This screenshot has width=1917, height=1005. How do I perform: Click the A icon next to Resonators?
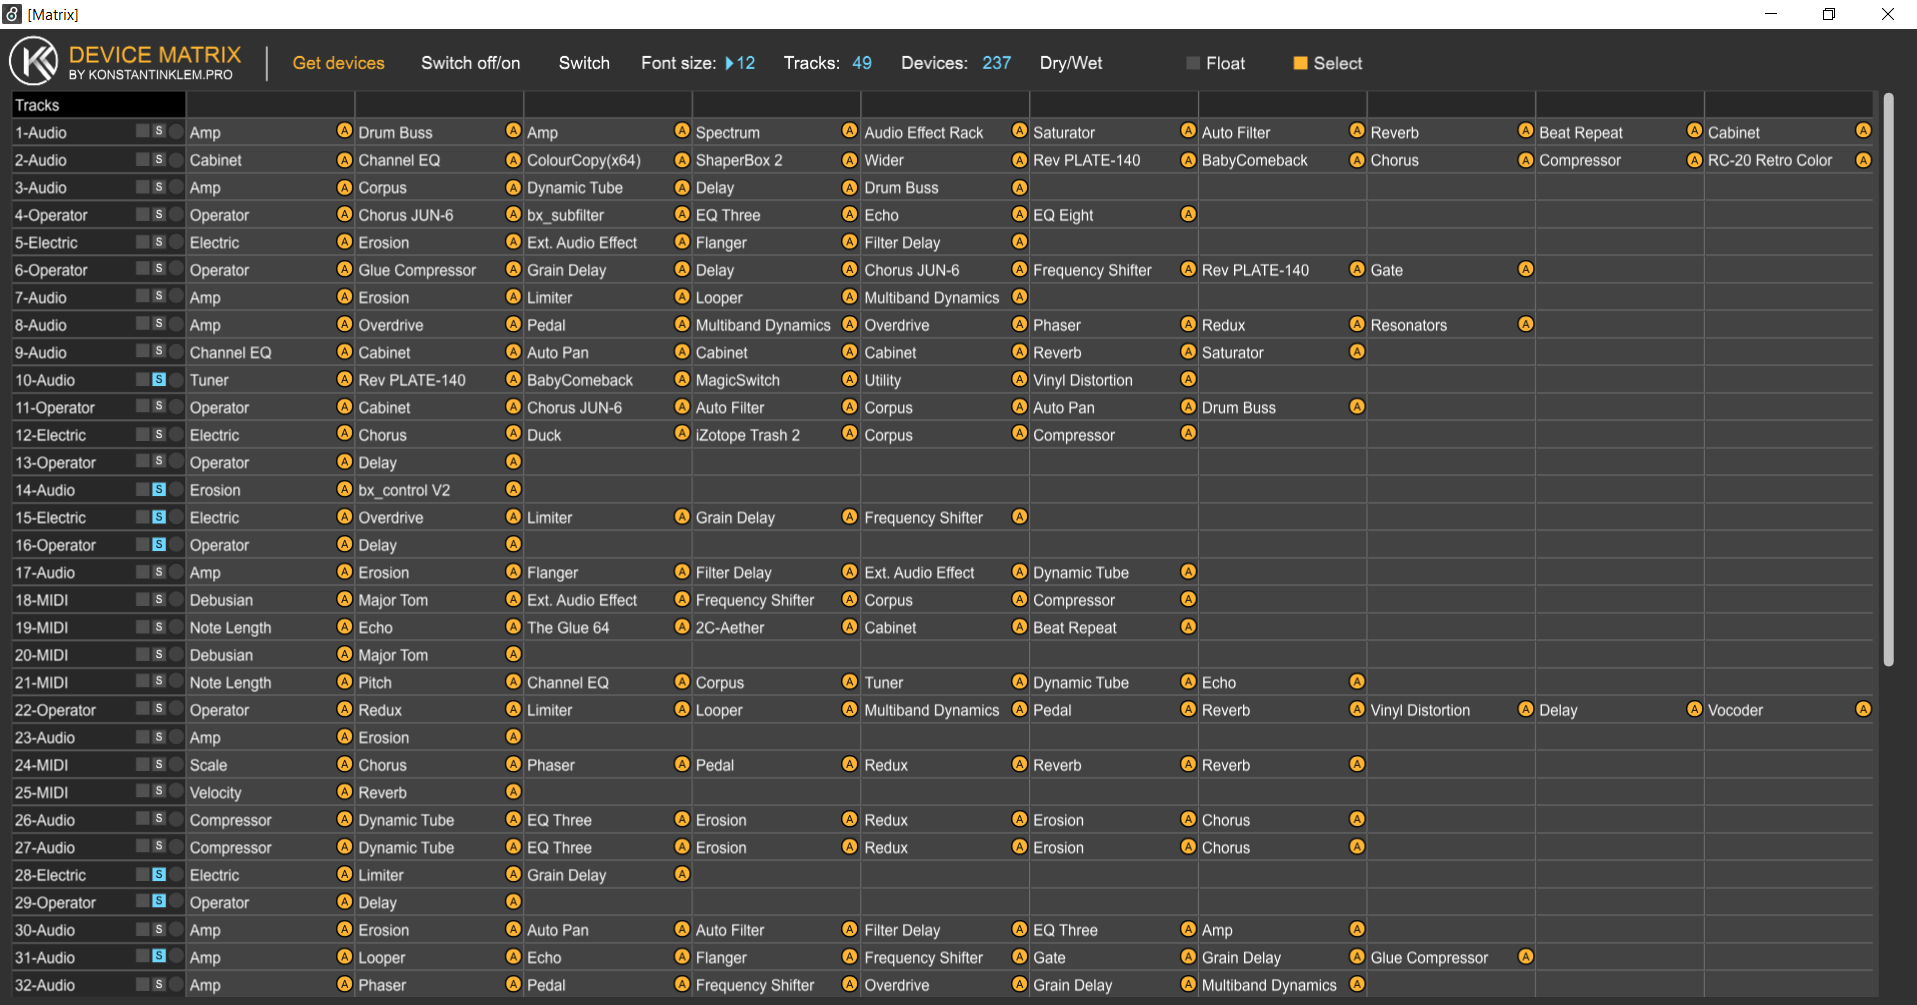(1525, 324)
